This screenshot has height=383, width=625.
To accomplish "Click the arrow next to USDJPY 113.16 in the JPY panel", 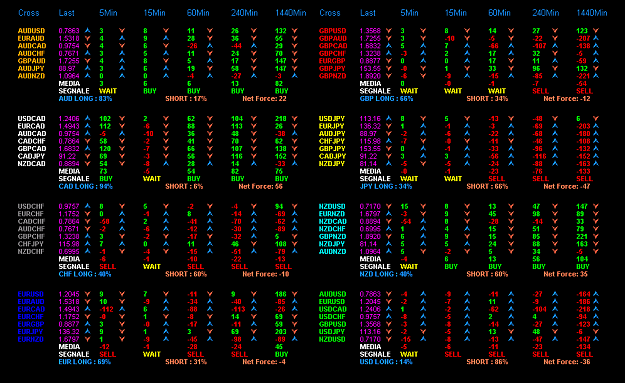I will (389, 118).
